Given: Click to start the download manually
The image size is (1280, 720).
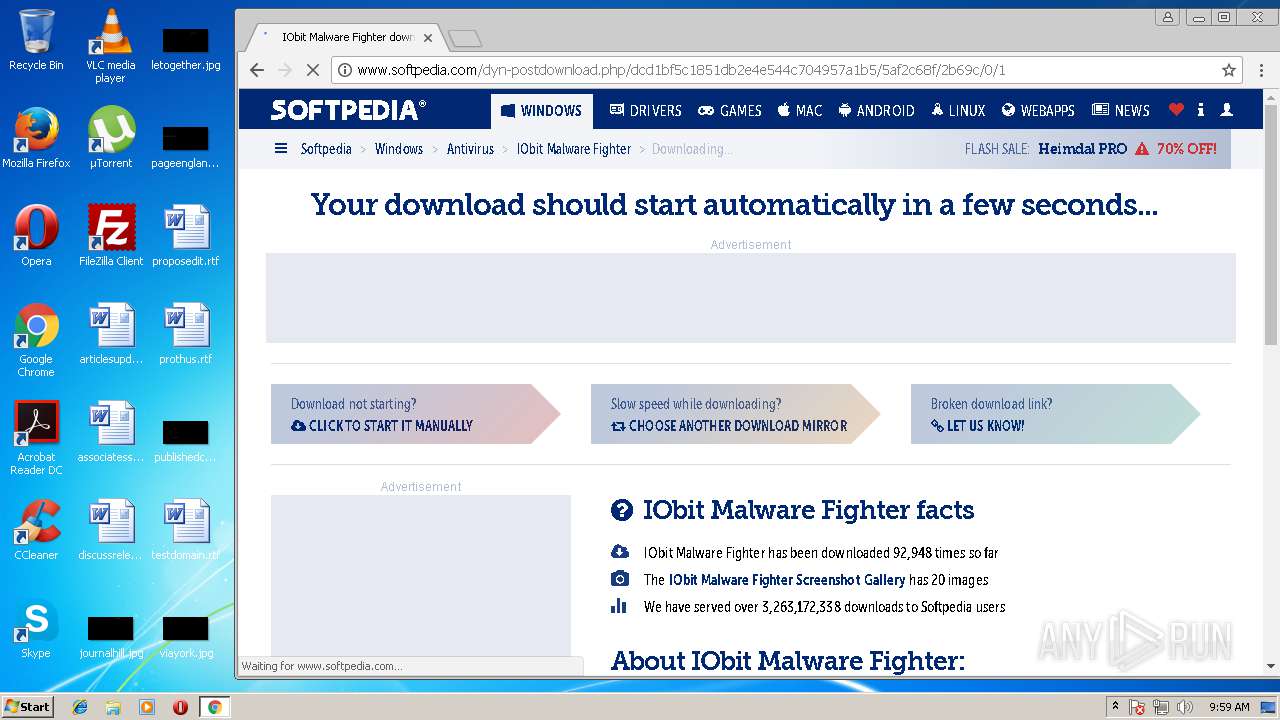Looking at the screenshot, I should 382,426.
